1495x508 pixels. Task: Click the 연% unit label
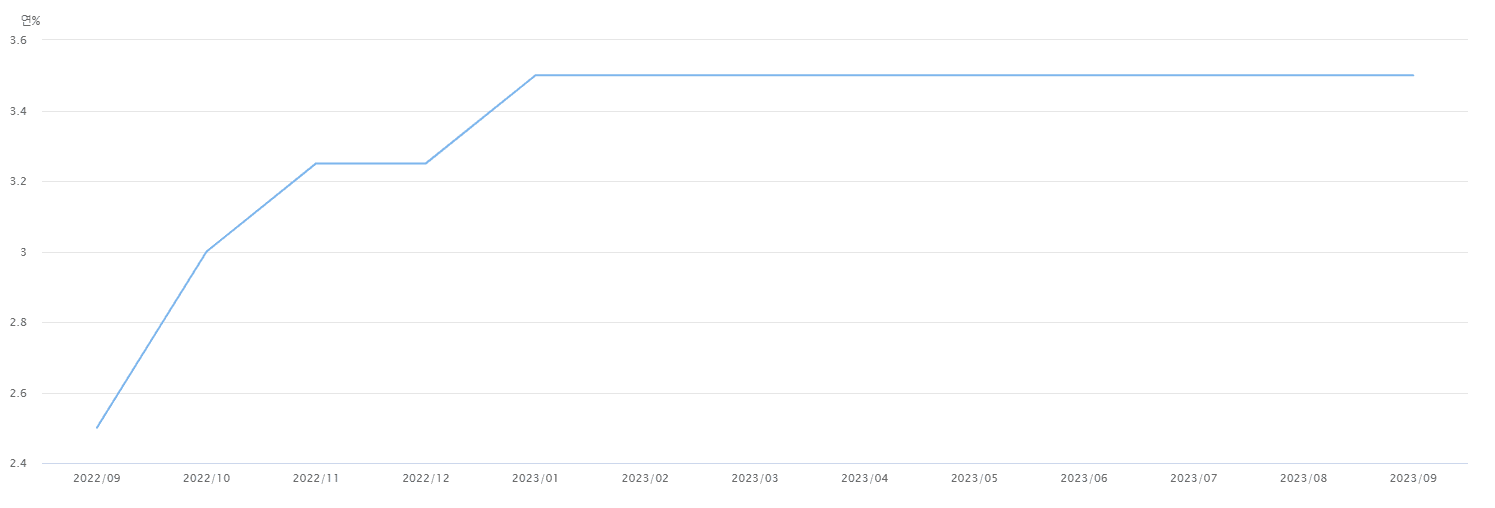[31, 20]
